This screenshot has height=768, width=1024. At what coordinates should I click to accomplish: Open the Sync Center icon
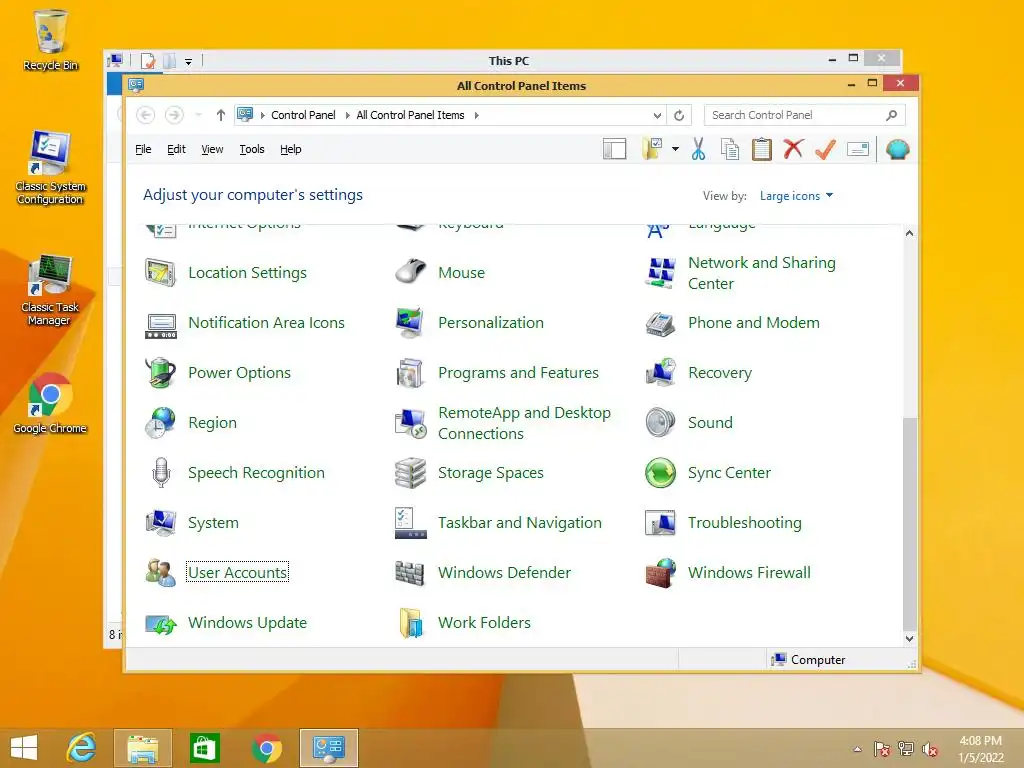[660, 473]
